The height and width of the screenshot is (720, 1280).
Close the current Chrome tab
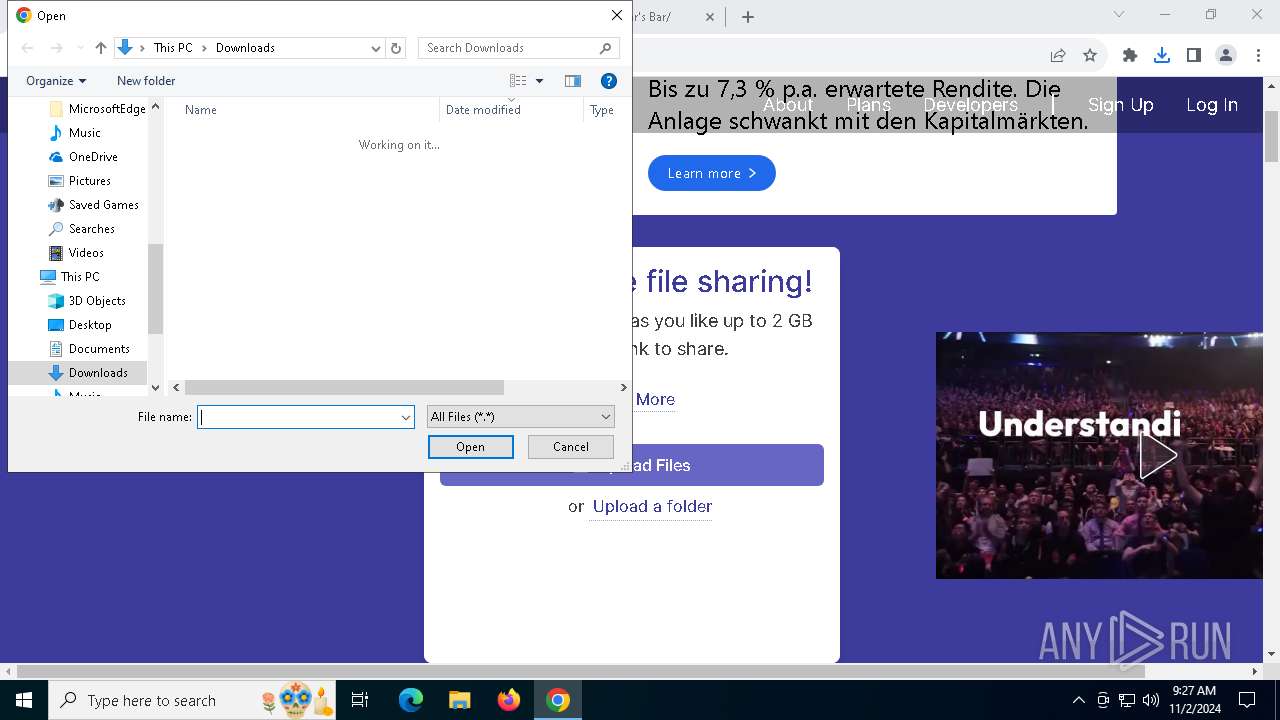tap(710, 17)
